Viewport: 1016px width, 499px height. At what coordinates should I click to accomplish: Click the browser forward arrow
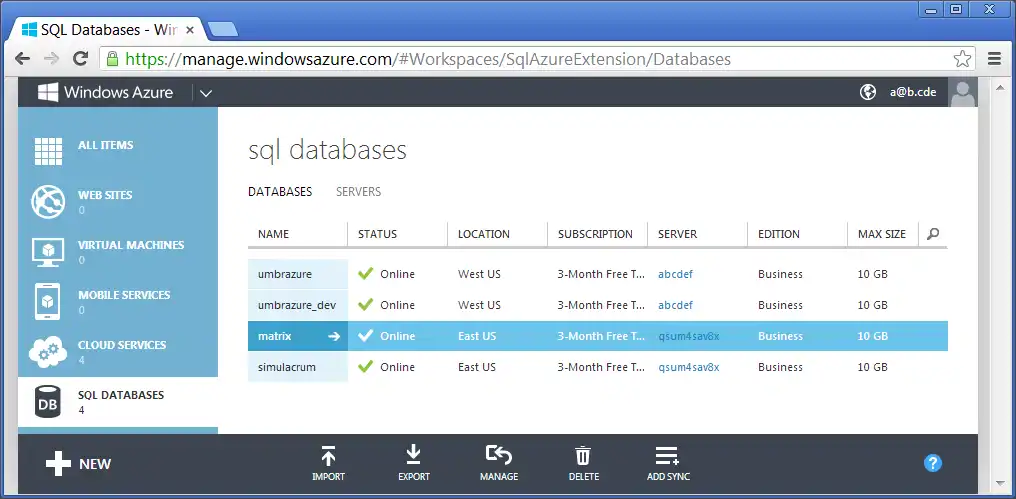point(51,59)
